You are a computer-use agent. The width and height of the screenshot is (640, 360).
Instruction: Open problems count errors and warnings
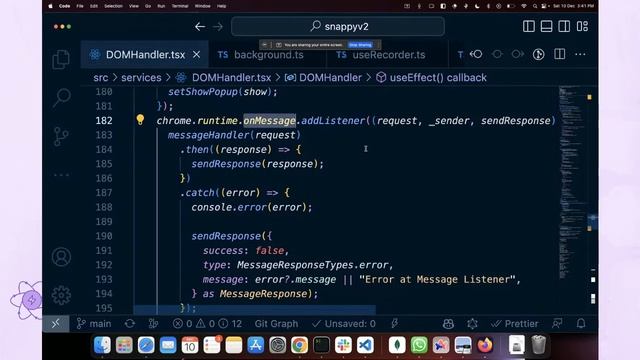[x=207, y=324]
